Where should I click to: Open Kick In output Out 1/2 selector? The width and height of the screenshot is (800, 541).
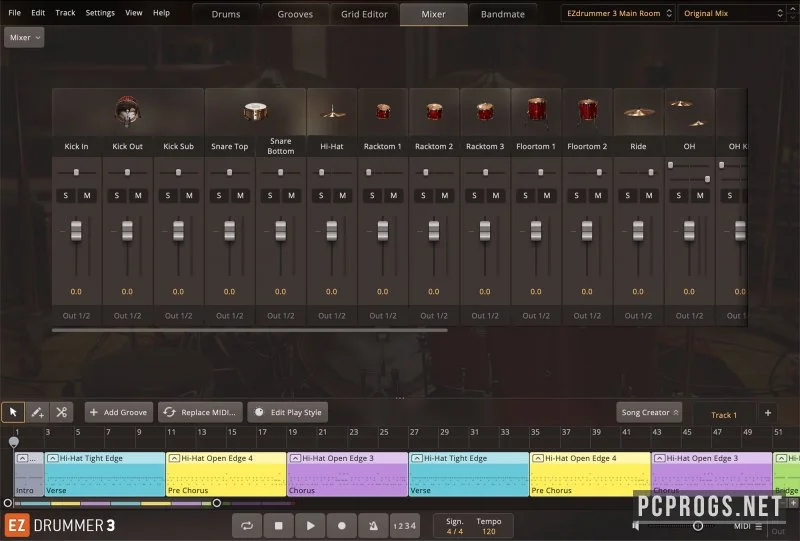pos(76,316)
